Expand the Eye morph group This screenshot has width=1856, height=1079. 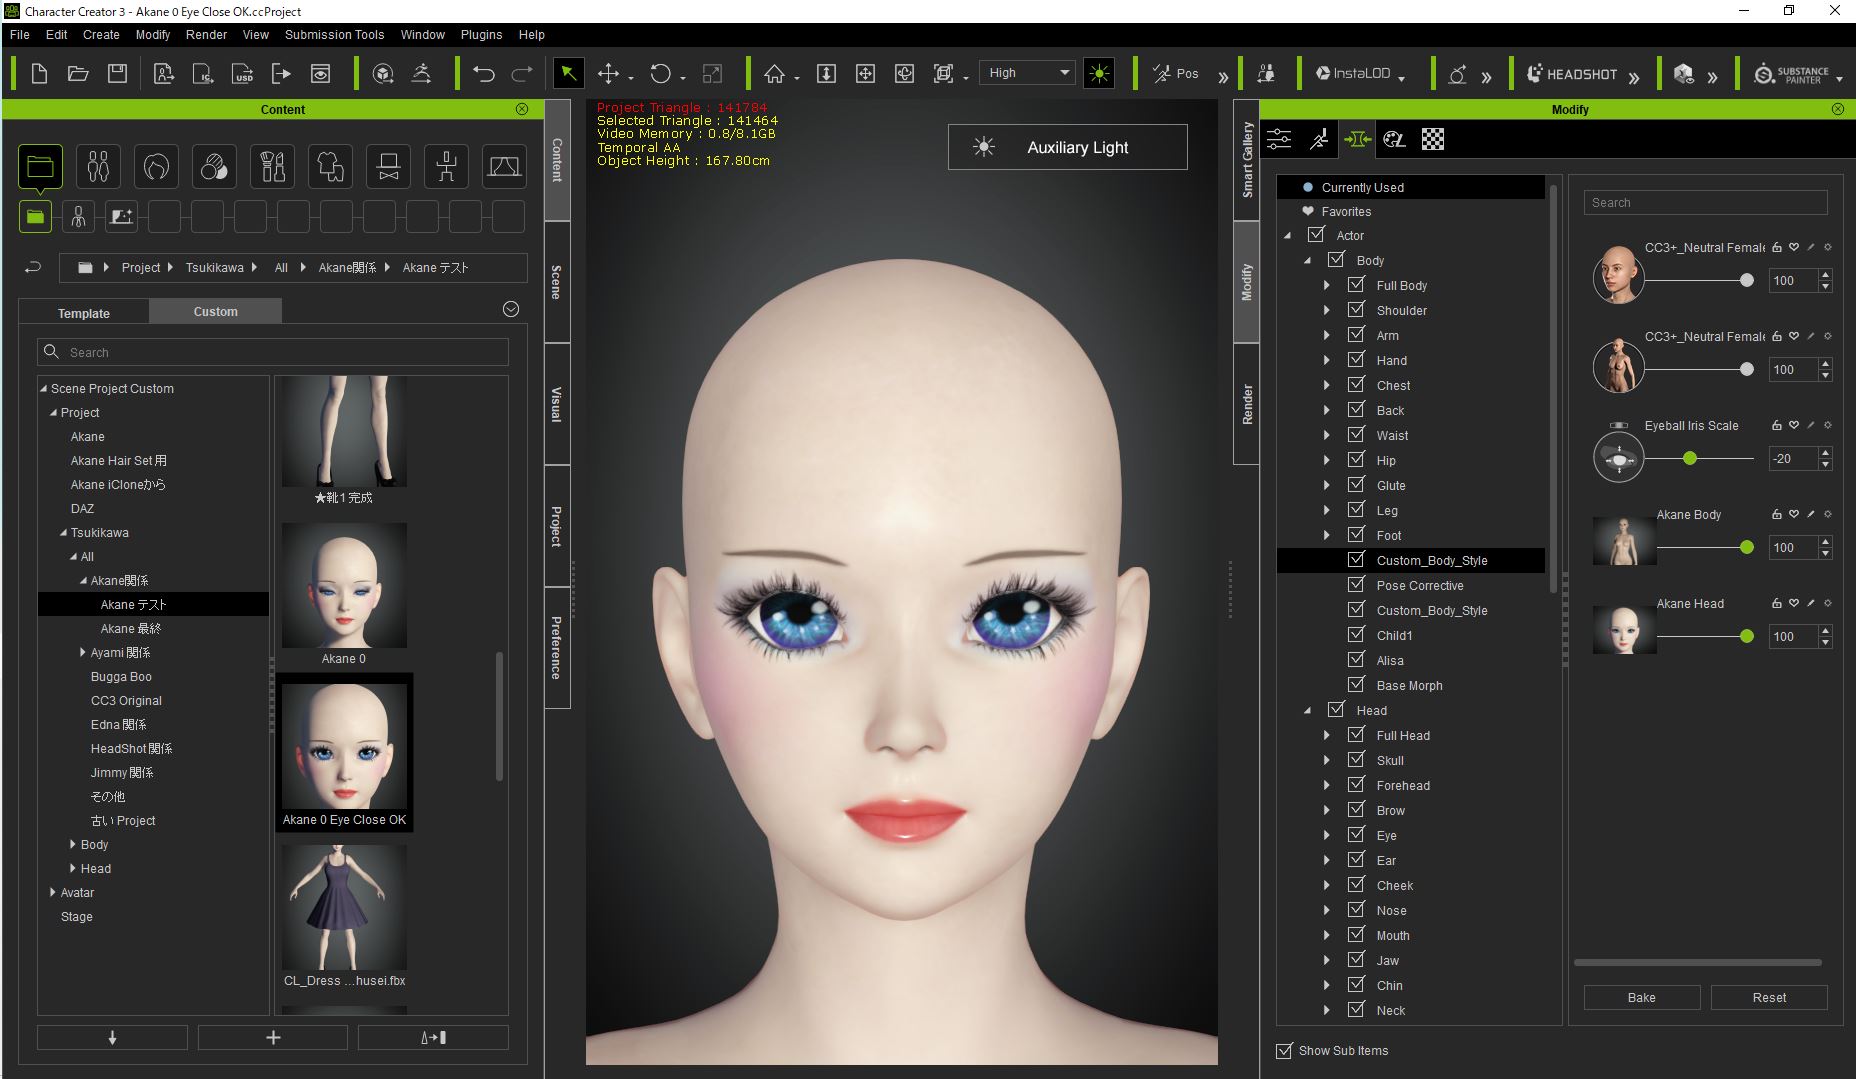coord(1327,835)
